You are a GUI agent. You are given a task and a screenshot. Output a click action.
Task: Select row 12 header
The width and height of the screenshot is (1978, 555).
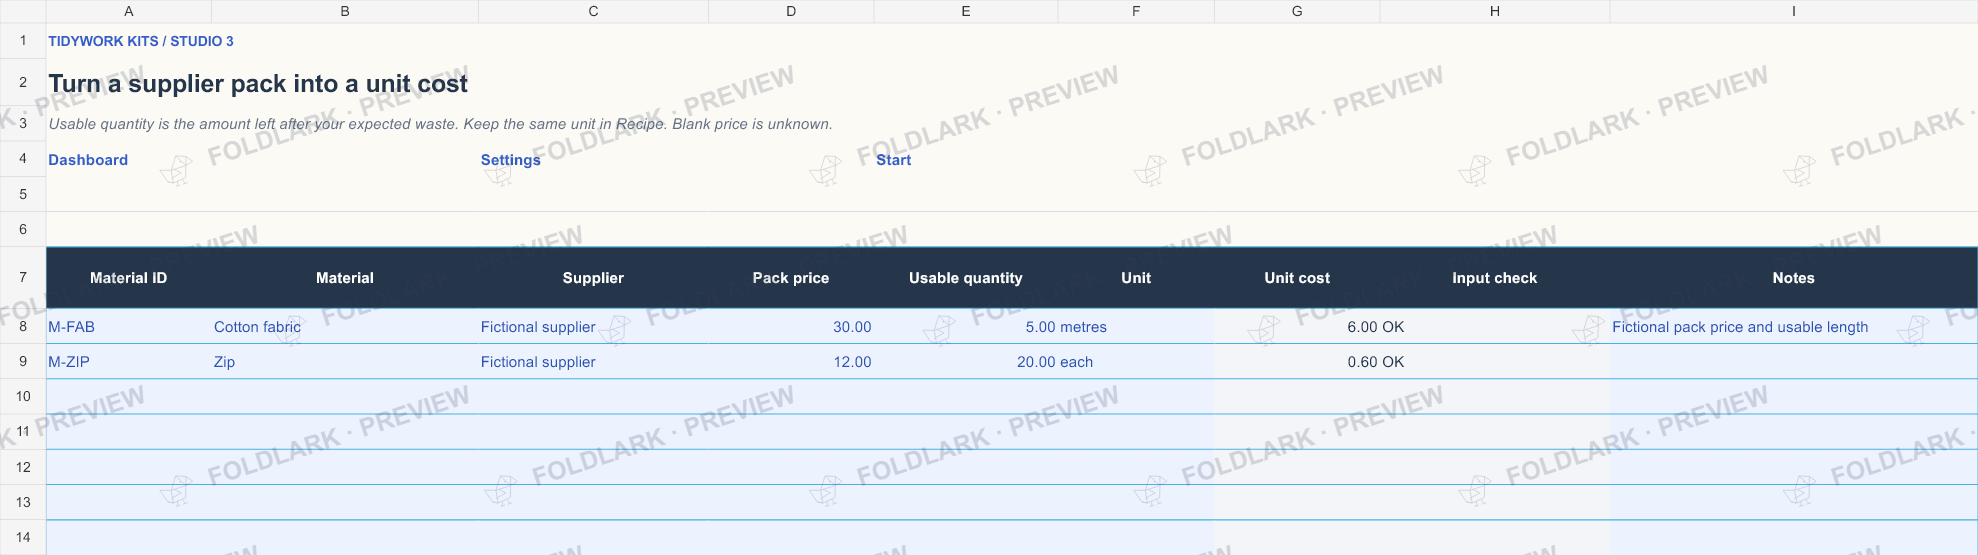pyautogui.click(x=23, y=467)
